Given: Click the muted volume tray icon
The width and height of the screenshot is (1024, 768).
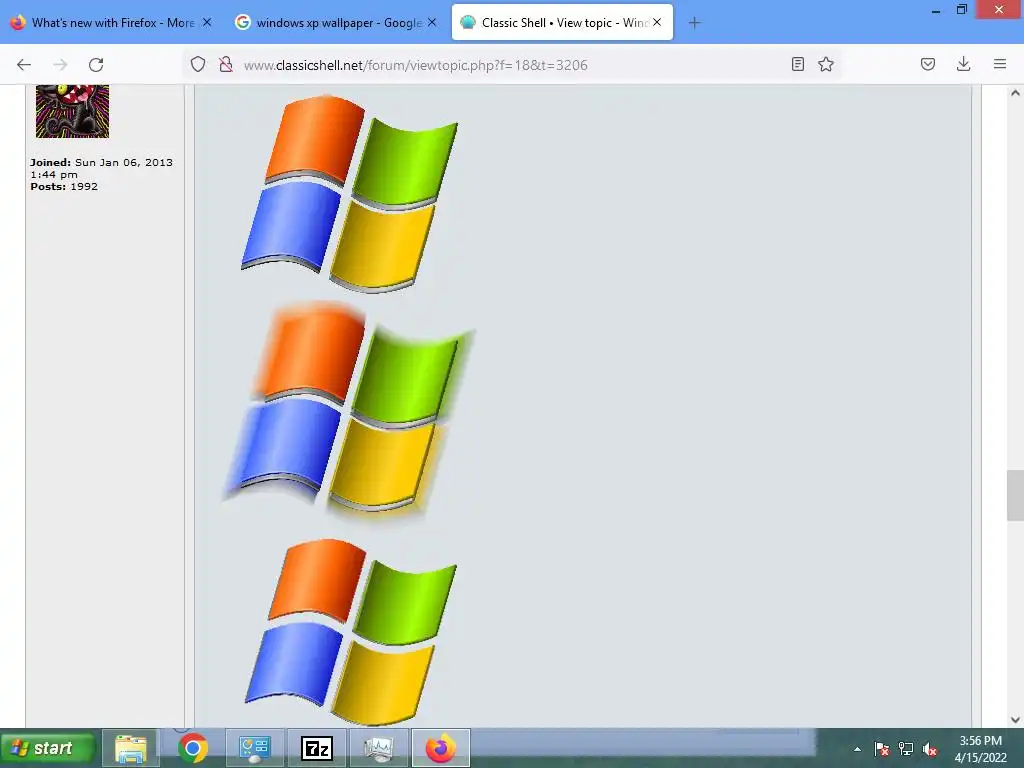Looking at the screenshot, I should pyautogui.click(x=930, y=749).
